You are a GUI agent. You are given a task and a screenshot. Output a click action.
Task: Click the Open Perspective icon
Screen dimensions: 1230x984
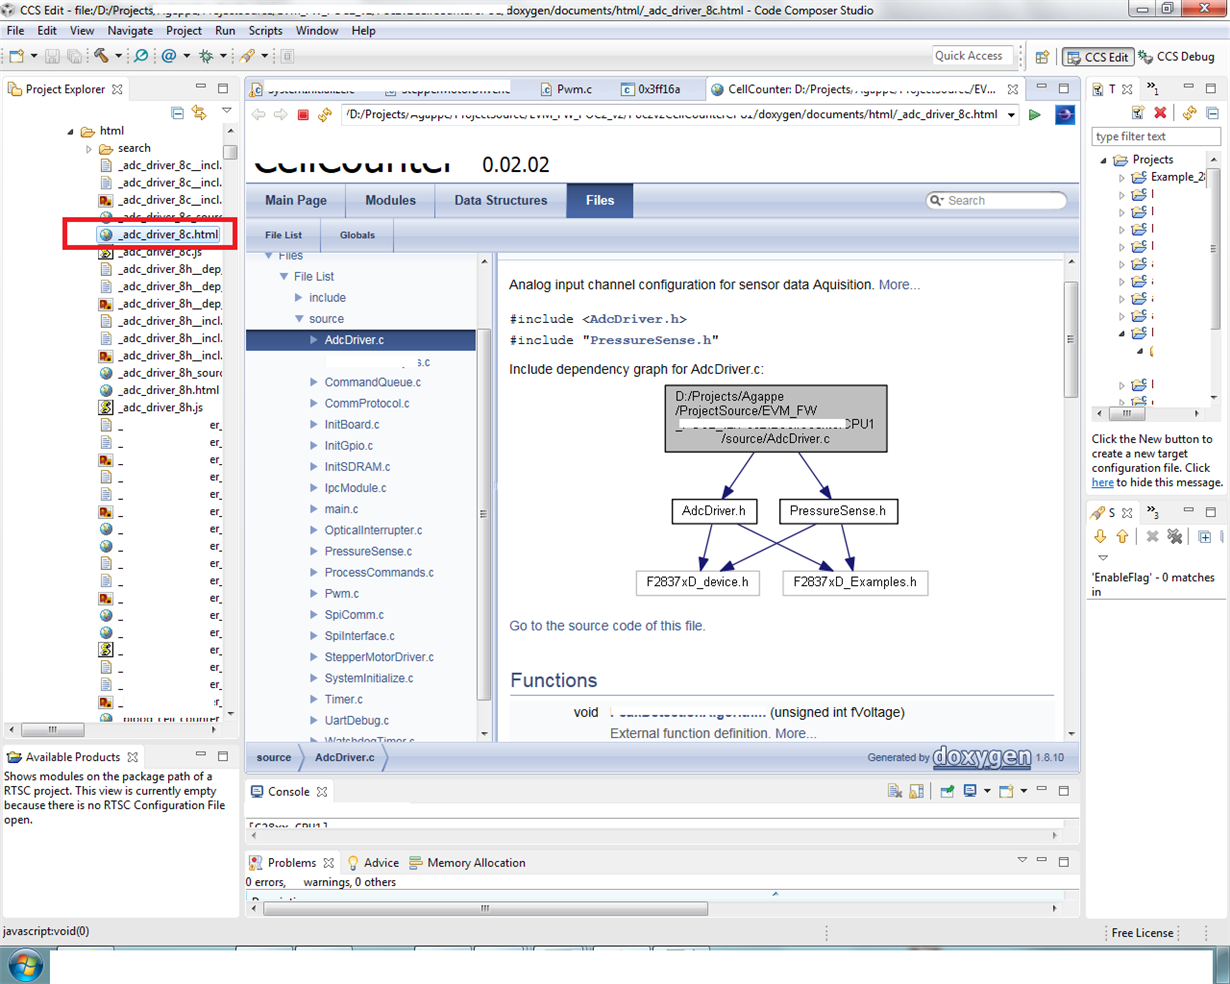coord(1043,57)
